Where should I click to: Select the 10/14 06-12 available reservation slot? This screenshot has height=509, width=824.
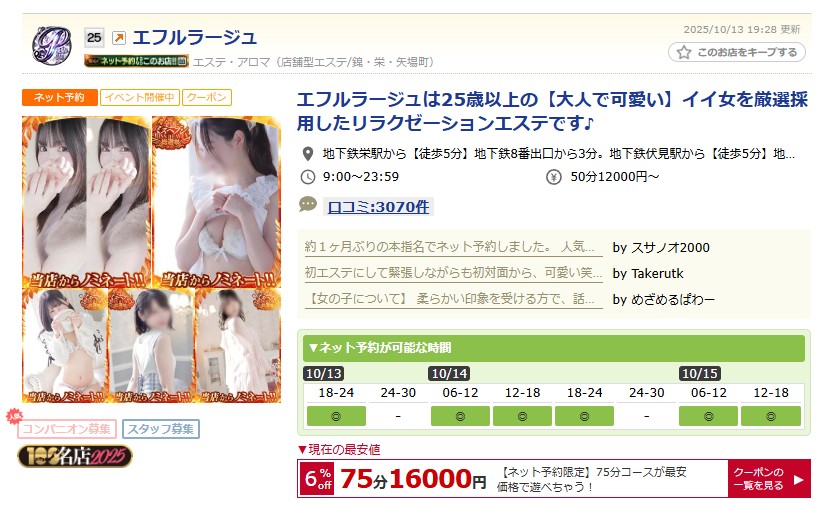point(460,416)
